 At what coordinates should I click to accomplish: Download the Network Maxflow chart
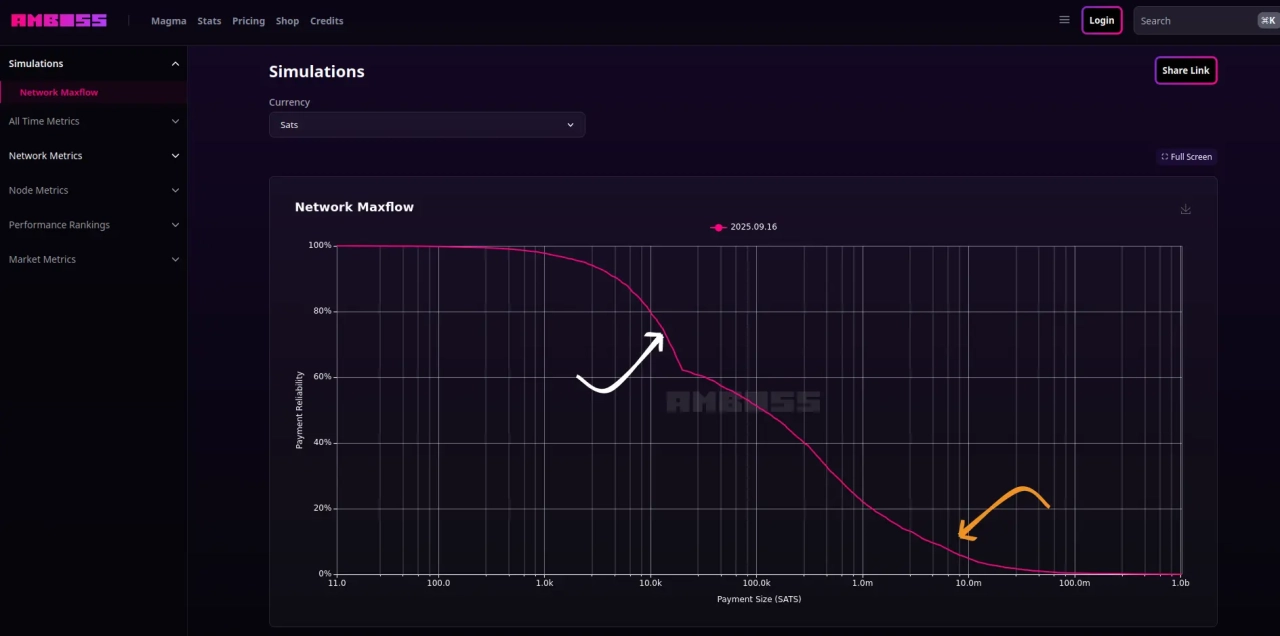(1185, 209)
